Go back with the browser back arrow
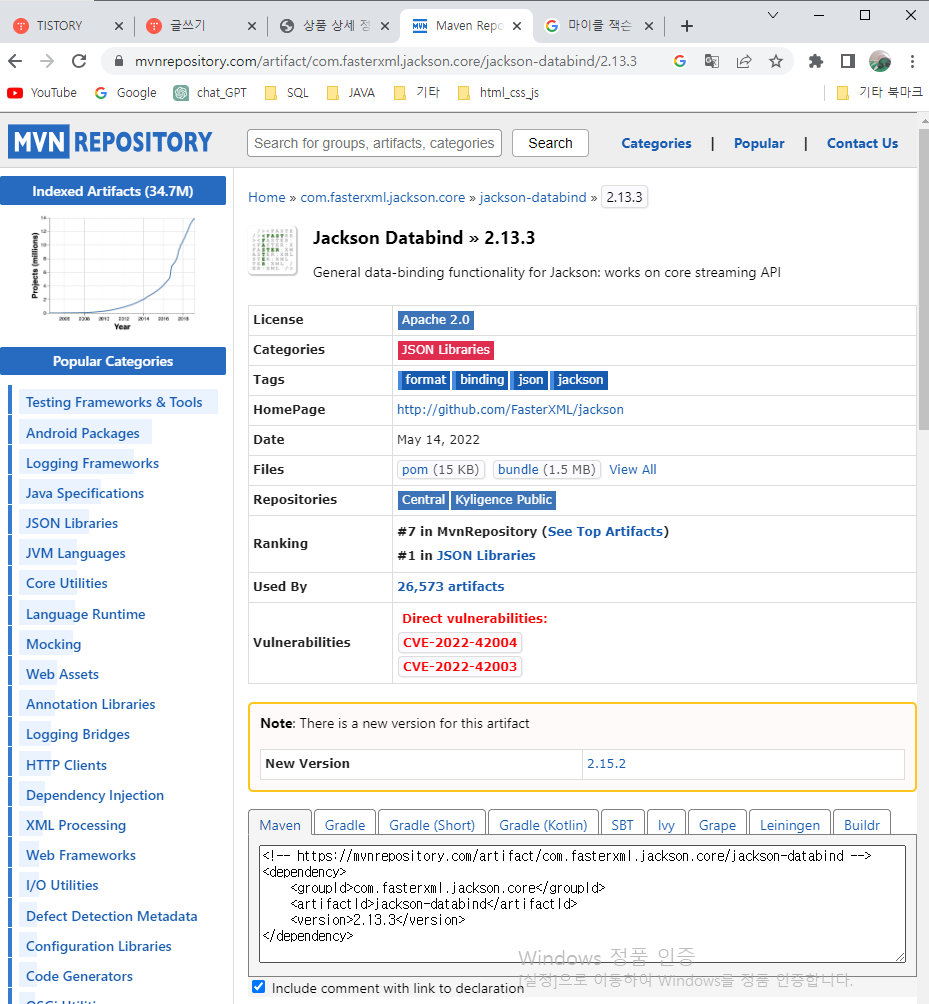 click(x=15, y=61)
